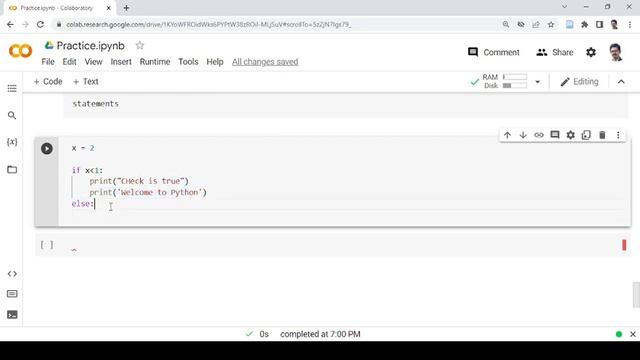Viewport: 640px width, 360px height.
Task: Bookmark this page with the star icon
Action: point(551,24)
